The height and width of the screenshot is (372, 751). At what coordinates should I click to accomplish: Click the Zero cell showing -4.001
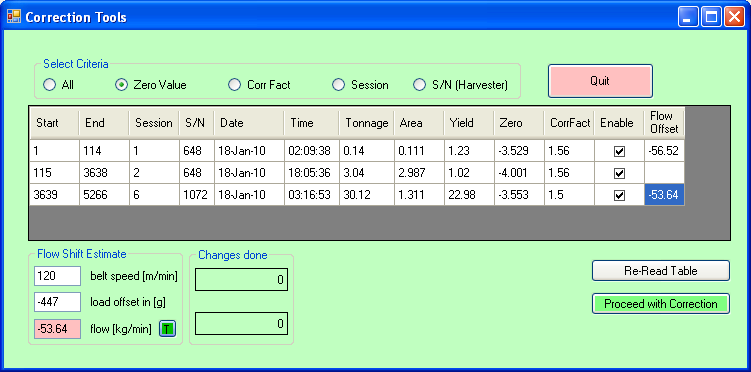point(519,173)
